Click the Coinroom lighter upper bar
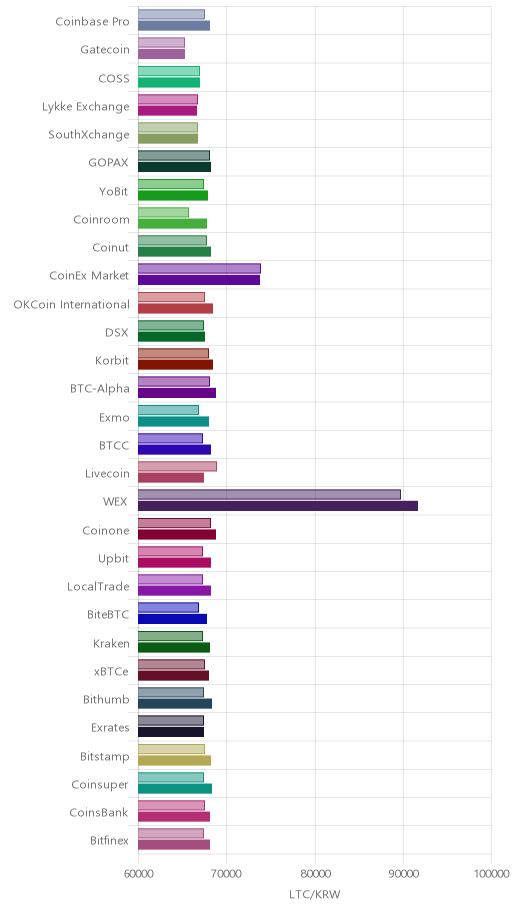 [x=163, y=212]
